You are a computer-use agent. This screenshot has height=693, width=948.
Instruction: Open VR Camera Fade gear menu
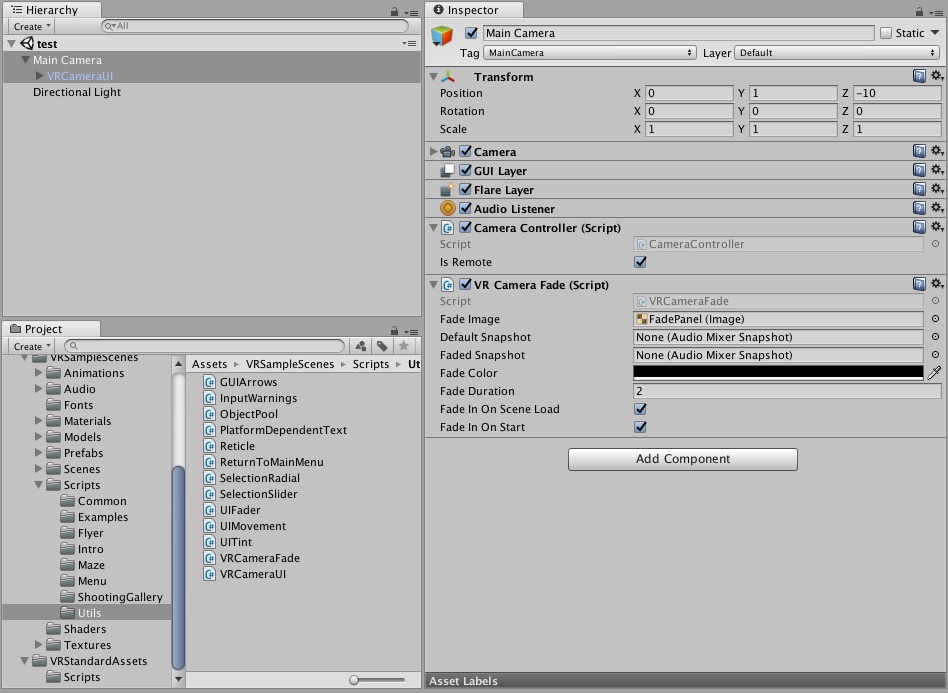937,284
